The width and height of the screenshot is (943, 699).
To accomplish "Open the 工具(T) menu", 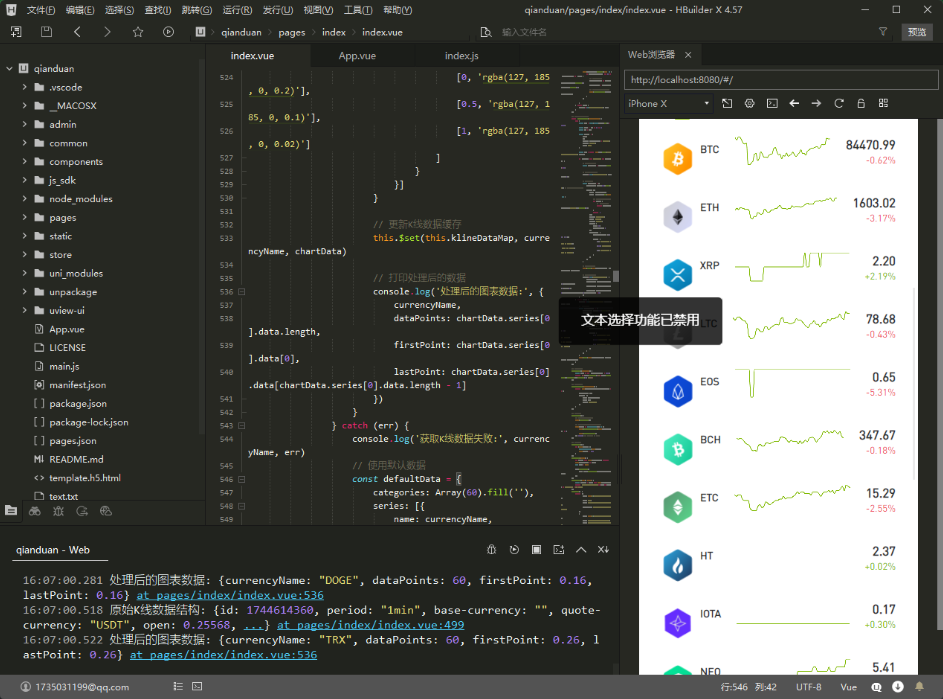I will coord(358,10).
